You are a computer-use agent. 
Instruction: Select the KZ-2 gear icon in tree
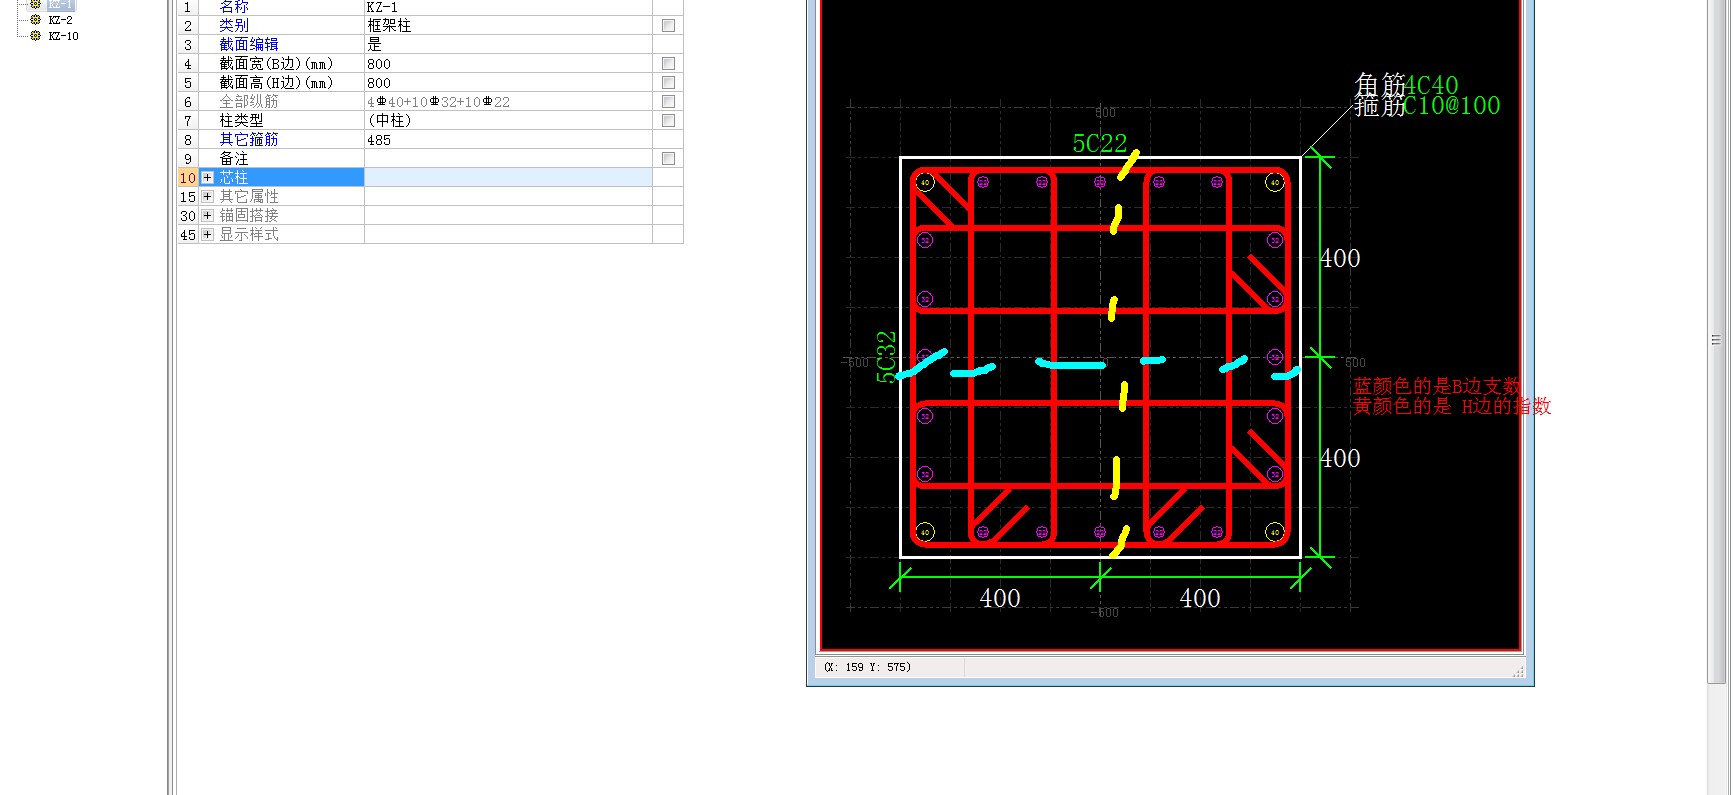35,20
